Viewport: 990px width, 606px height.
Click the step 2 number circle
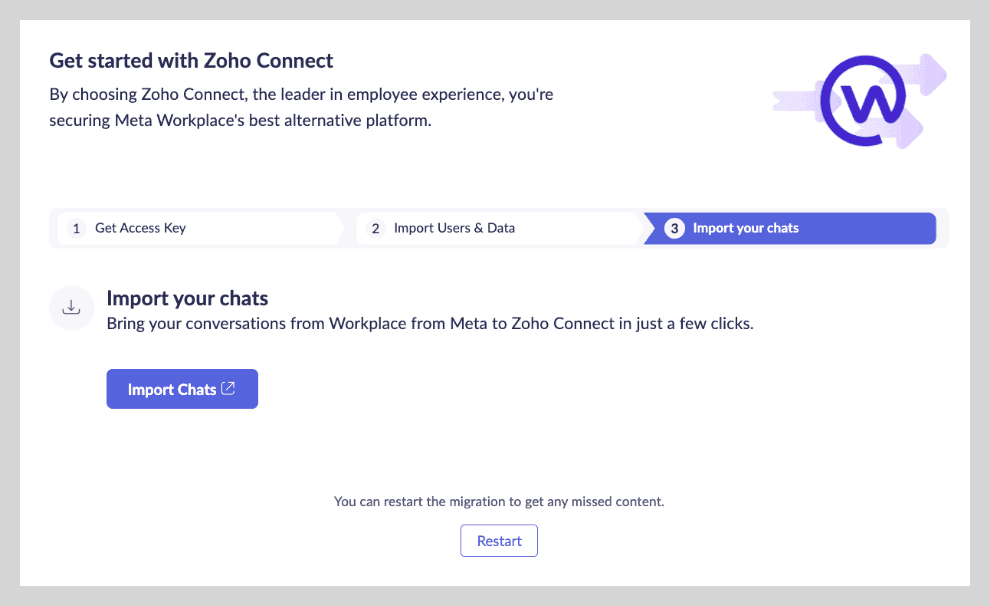[375, 228]
